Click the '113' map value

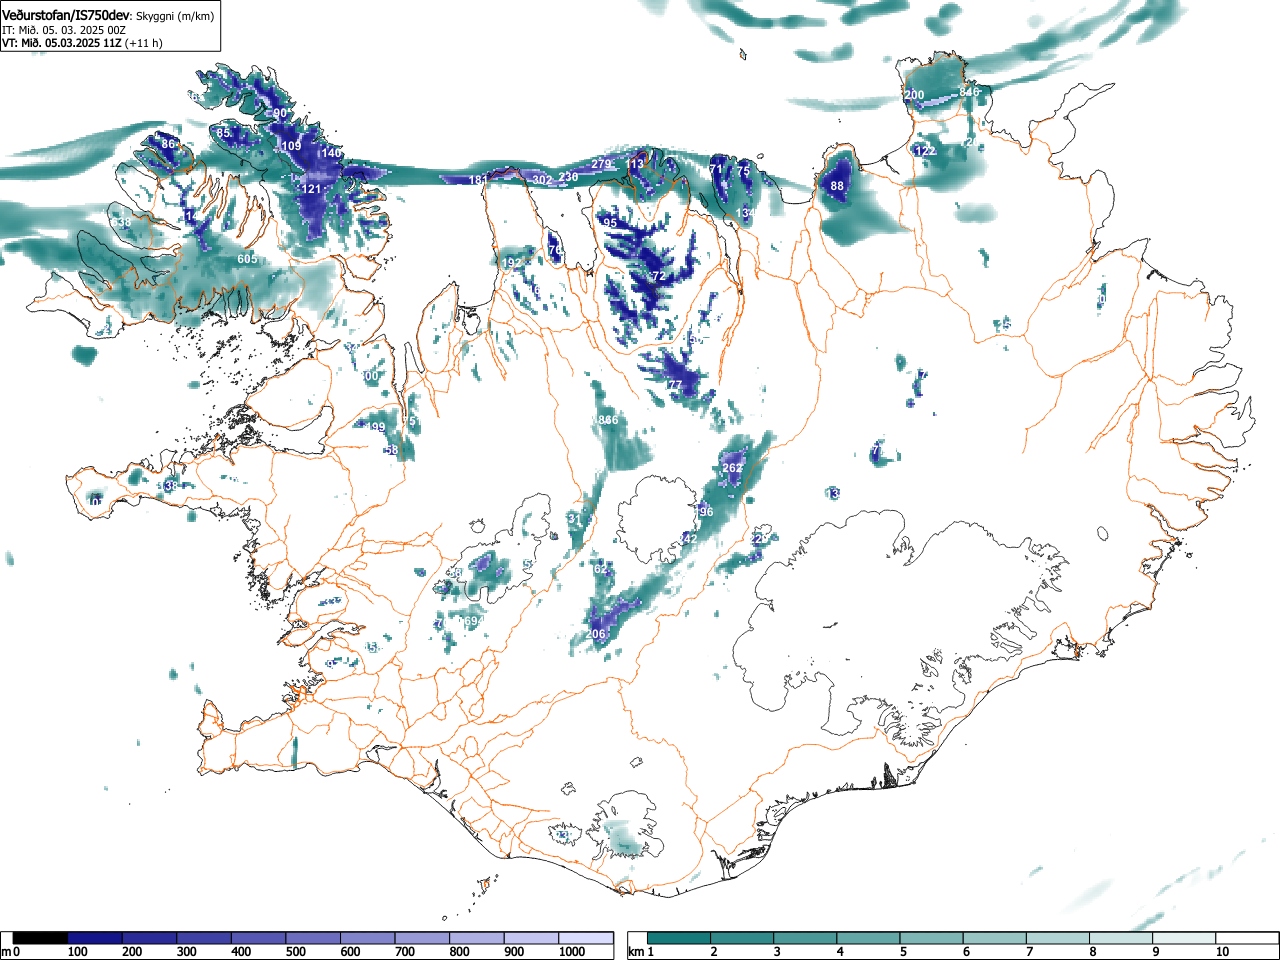coord(636,164)
